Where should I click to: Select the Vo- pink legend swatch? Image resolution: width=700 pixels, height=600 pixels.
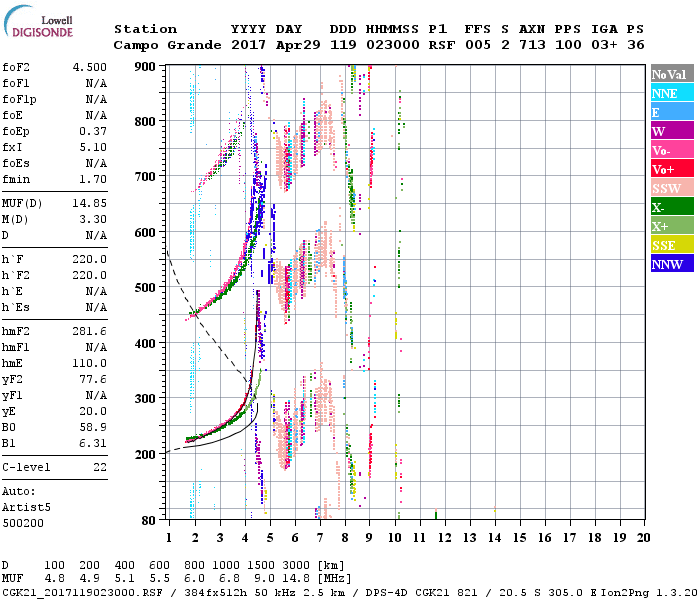tap(672, 150)
